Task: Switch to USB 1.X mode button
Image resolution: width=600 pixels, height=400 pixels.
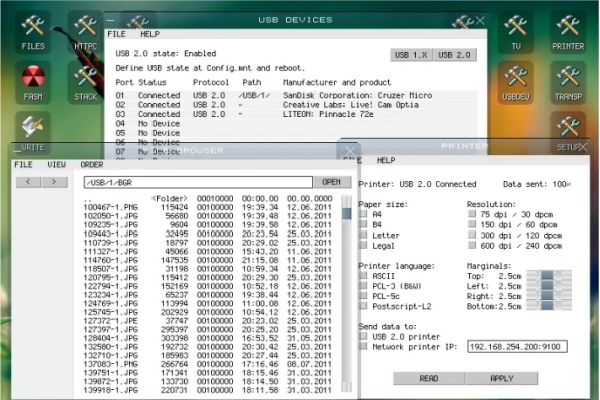Action: pos(410,54)
